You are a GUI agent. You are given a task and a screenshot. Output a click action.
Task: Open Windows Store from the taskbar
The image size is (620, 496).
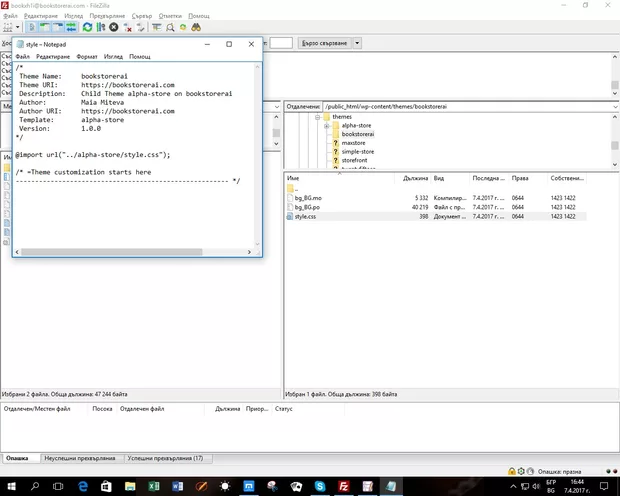pos(106,486)
